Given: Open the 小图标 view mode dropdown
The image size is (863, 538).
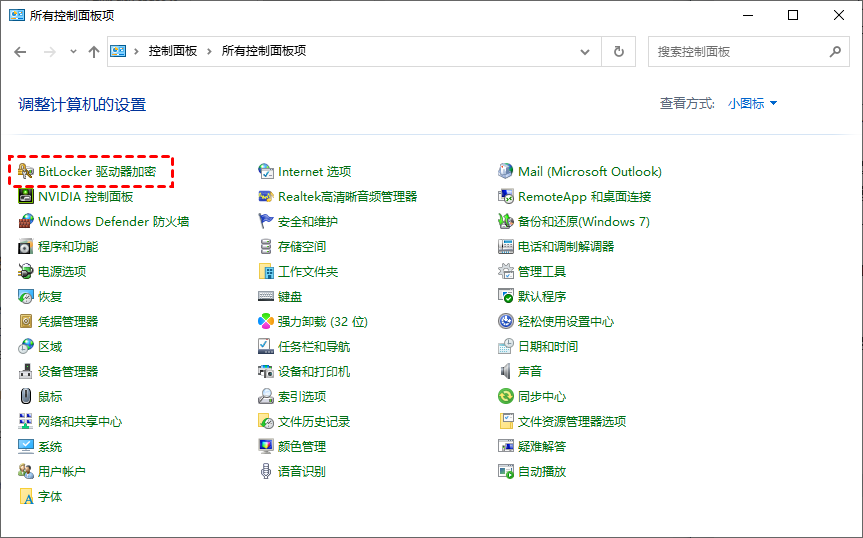Looking at the screenshot, I should pos(752,103).
